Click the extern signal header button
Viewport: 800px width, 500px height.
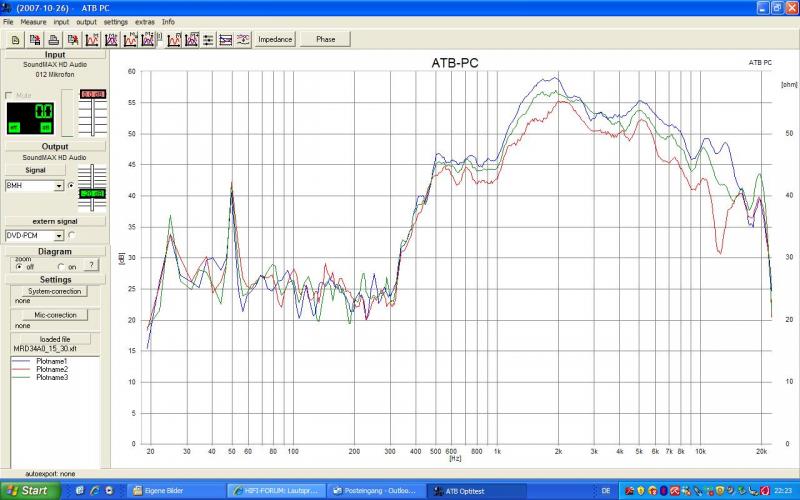click(55, 221)
